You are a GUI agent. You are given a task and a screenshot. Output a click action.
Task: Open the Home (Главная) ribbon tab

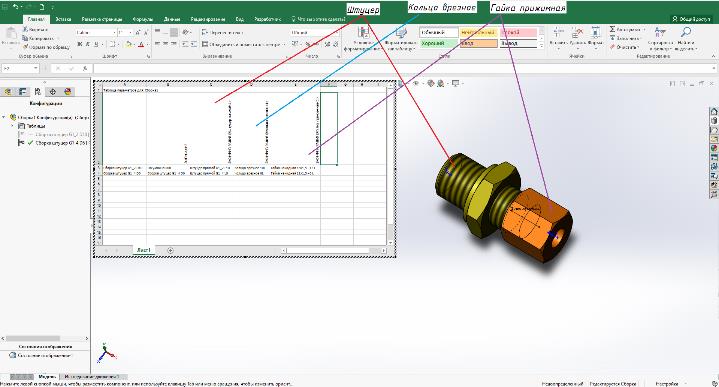(x=36, y=19)
